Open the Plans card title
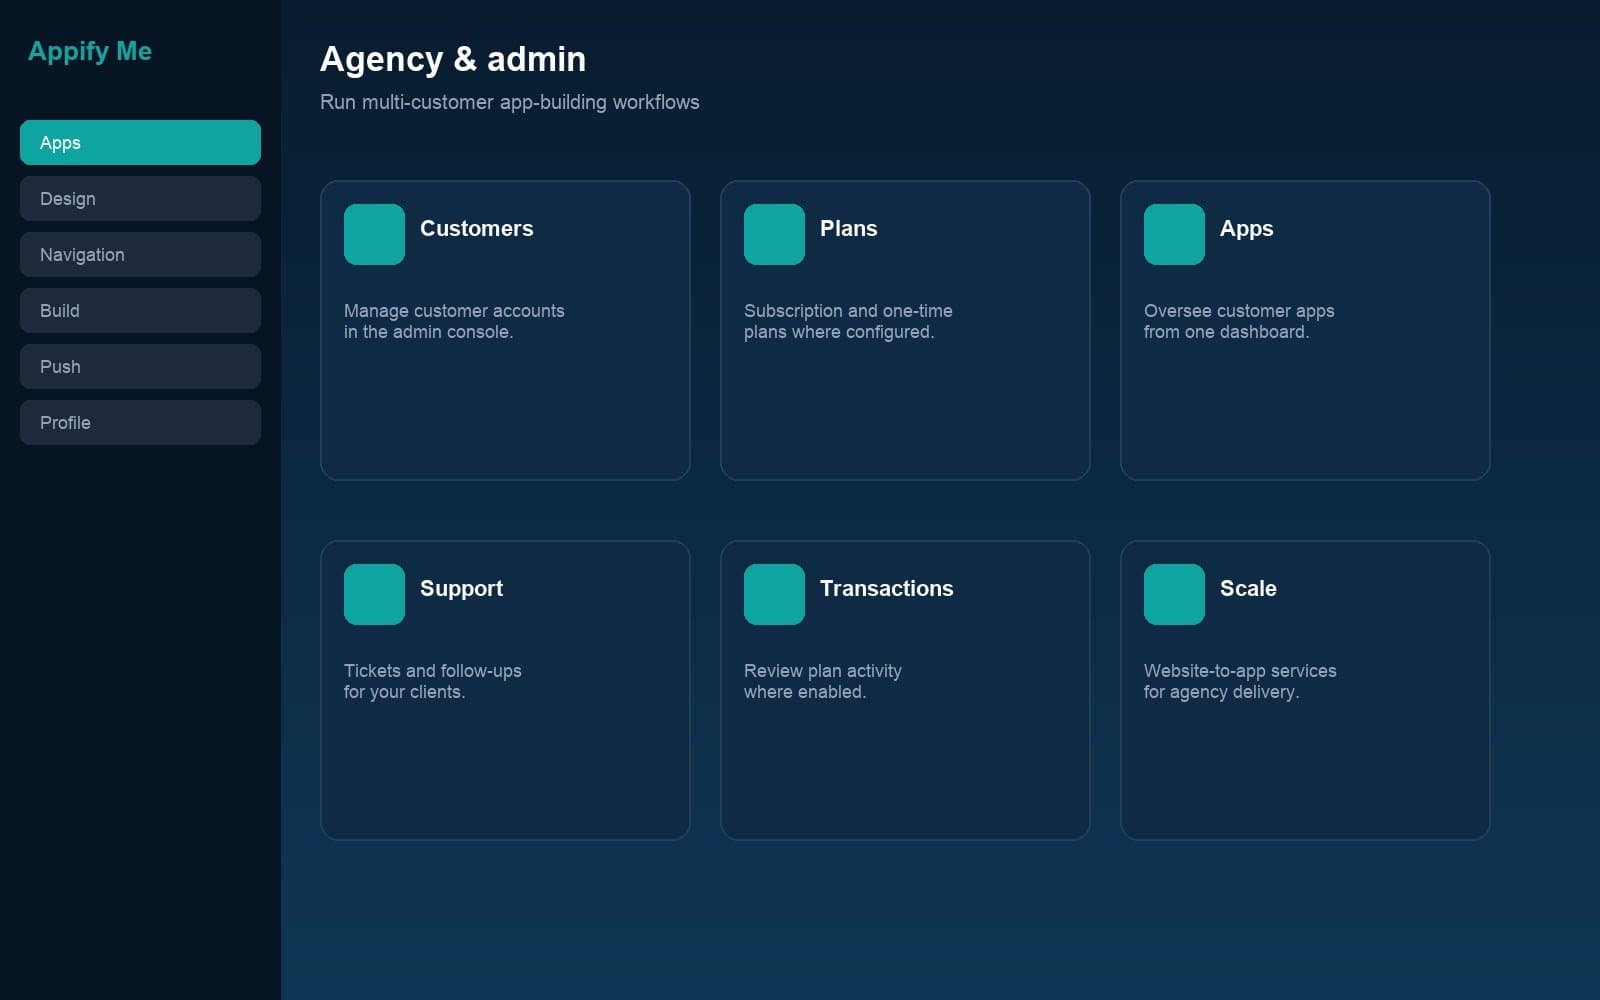 (x=848, y=228)
